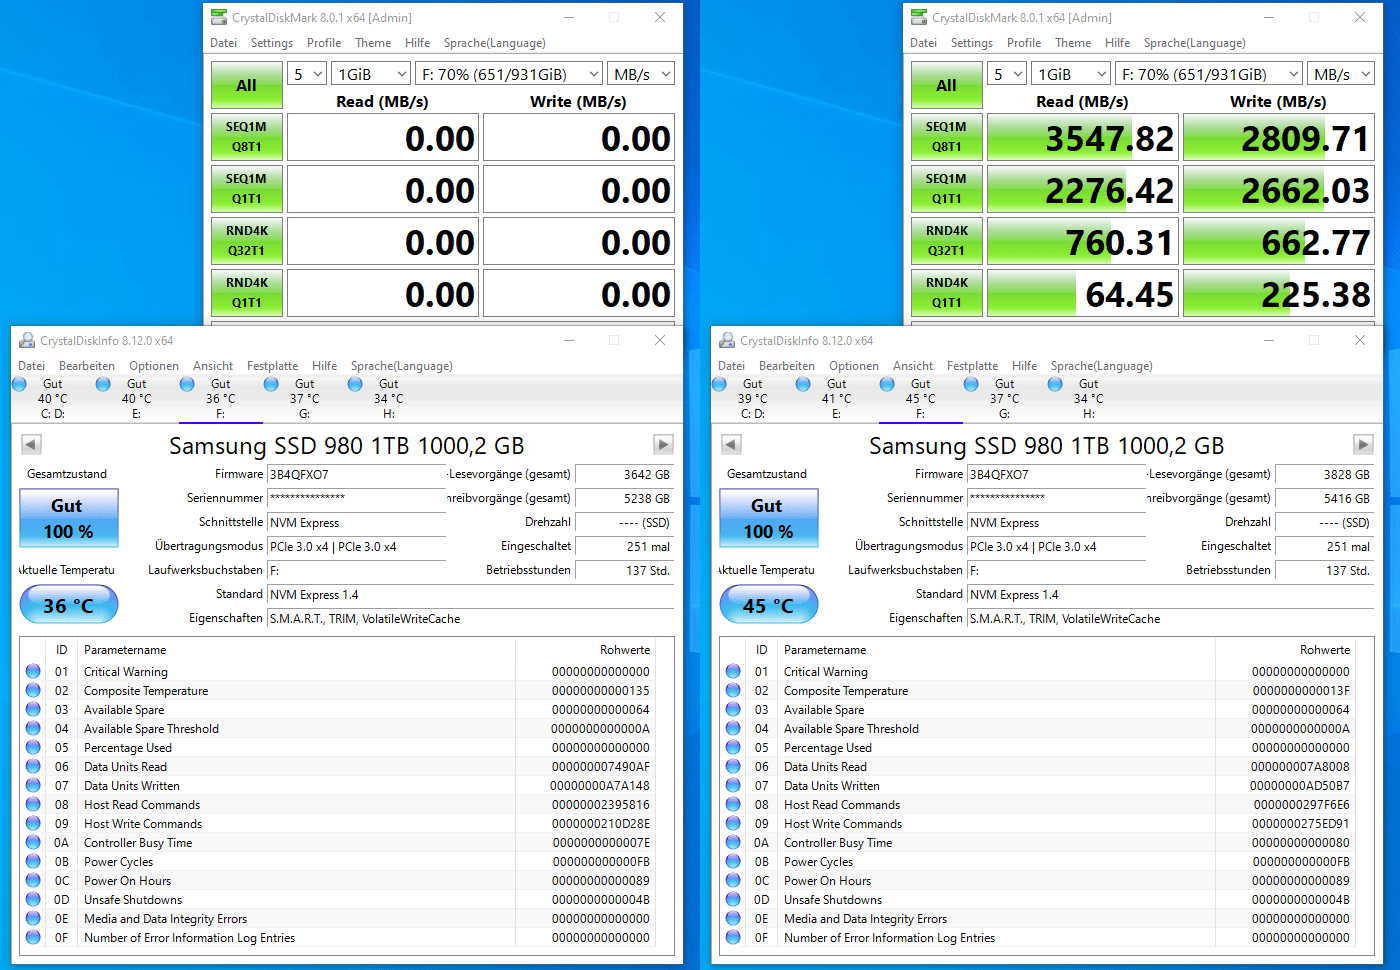Click status orb for Composite Temperature, left CrystalDiskInfo
The width and height of the screenshot is (1400, 970).
tap(33, 690)
